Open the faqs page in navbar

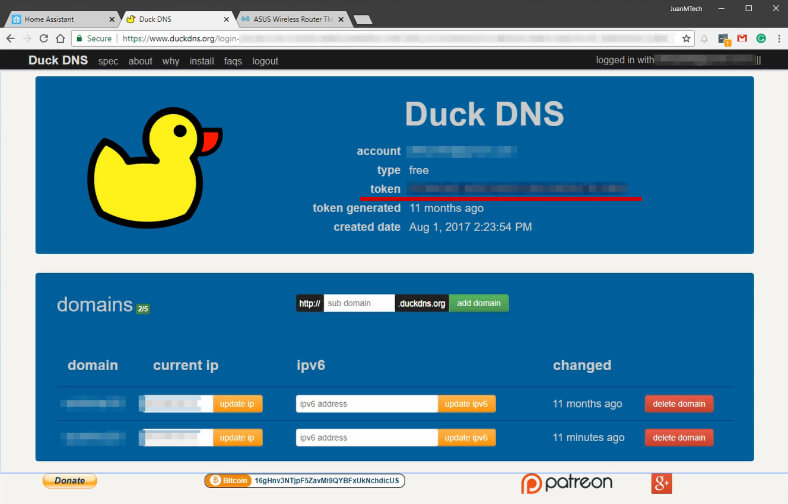point(233,61)
